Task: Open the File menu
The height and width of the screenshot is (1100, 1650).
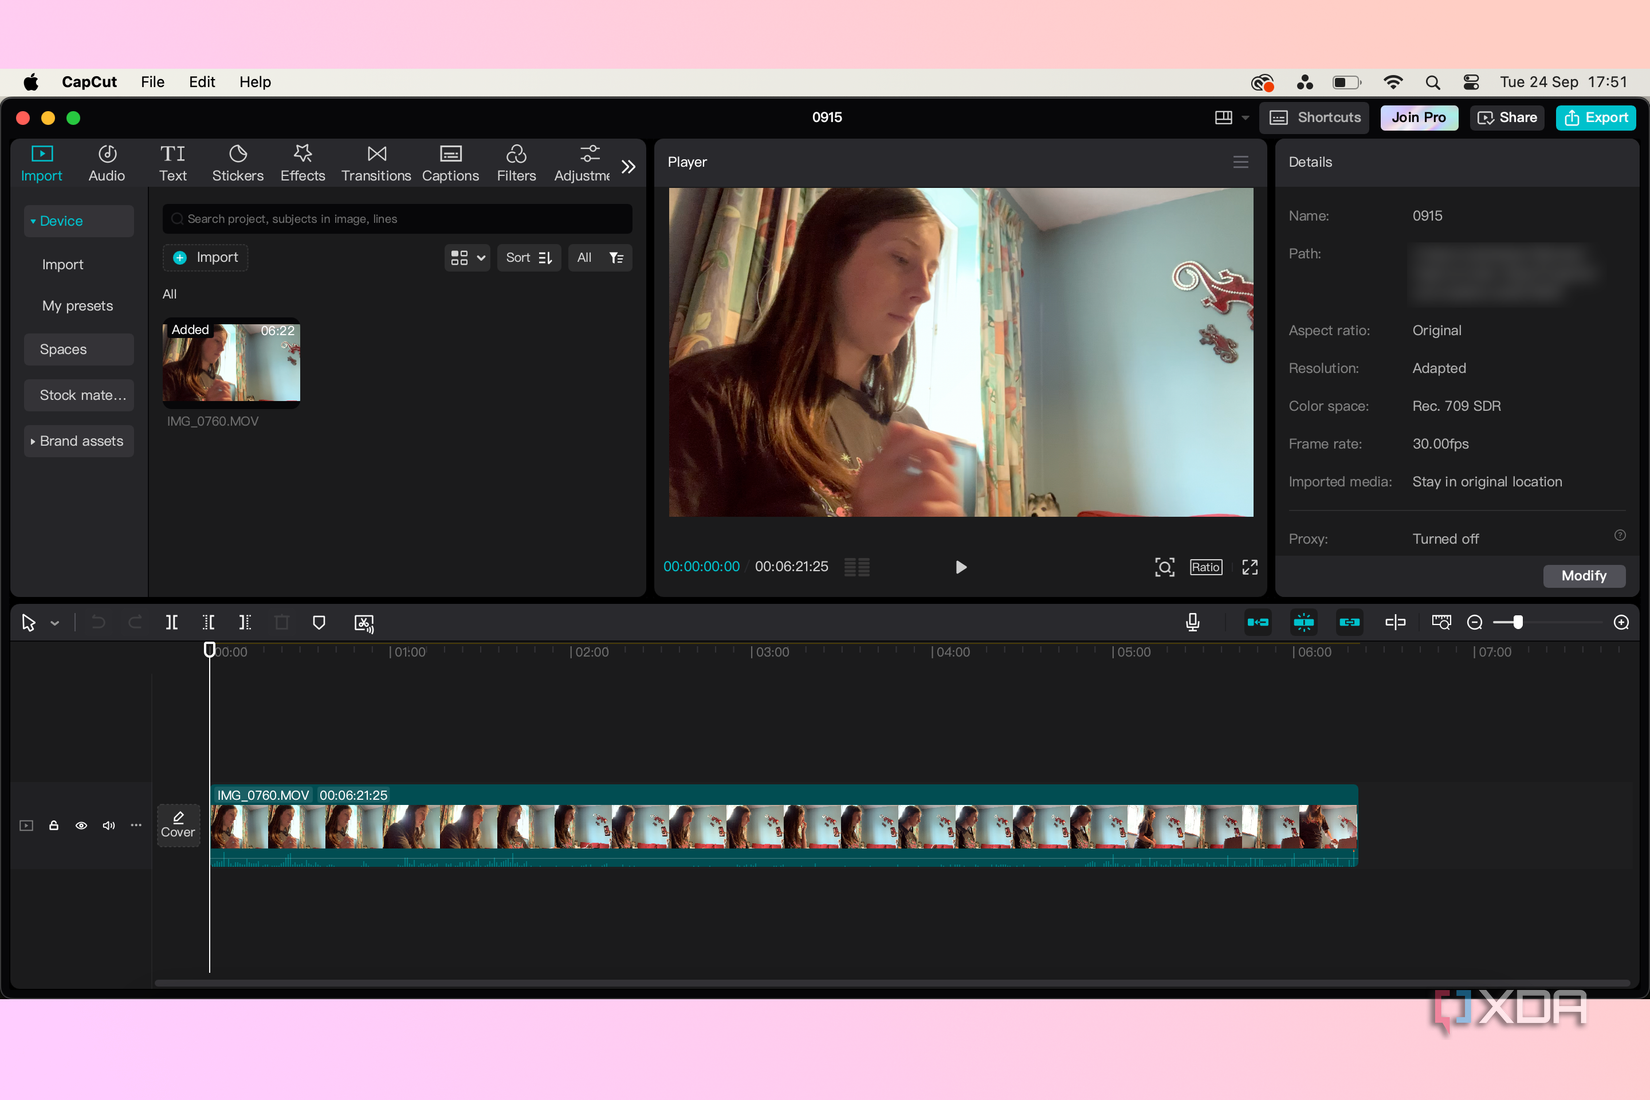Action: click(153, 82)
